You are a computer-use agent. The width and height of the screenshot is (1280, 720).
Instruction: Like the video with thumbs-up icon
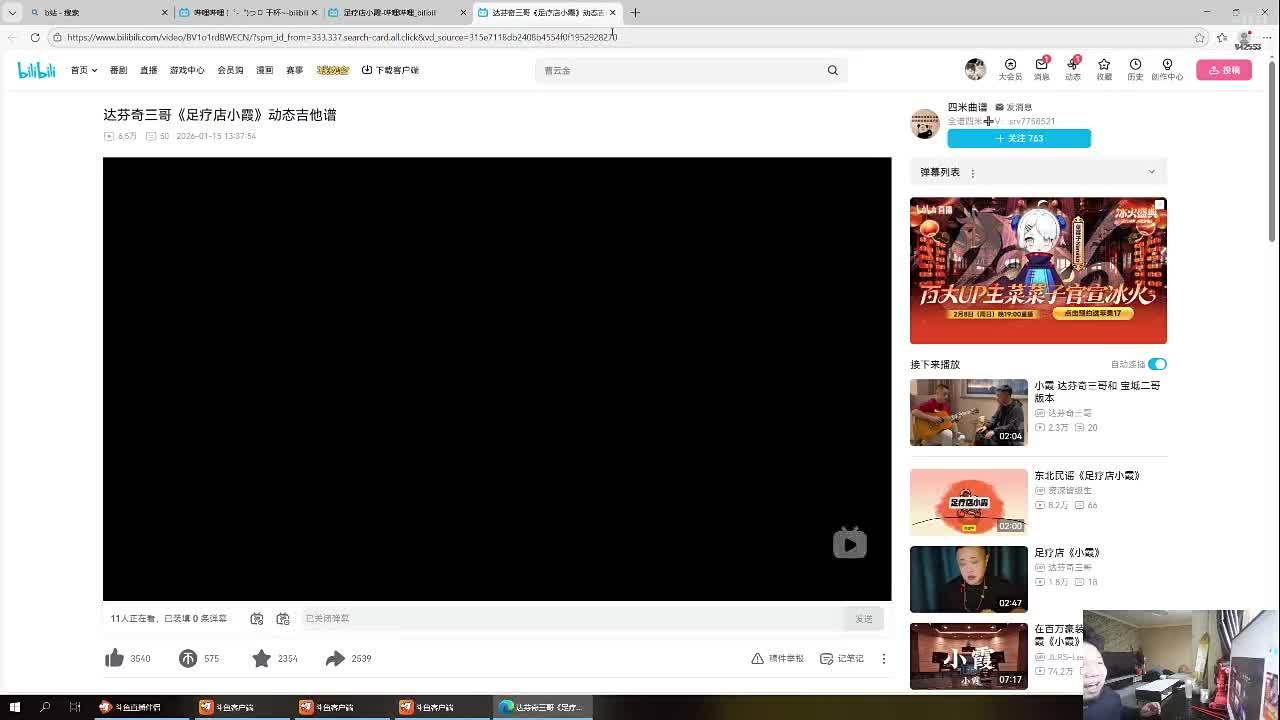click(x=115, y=658)
